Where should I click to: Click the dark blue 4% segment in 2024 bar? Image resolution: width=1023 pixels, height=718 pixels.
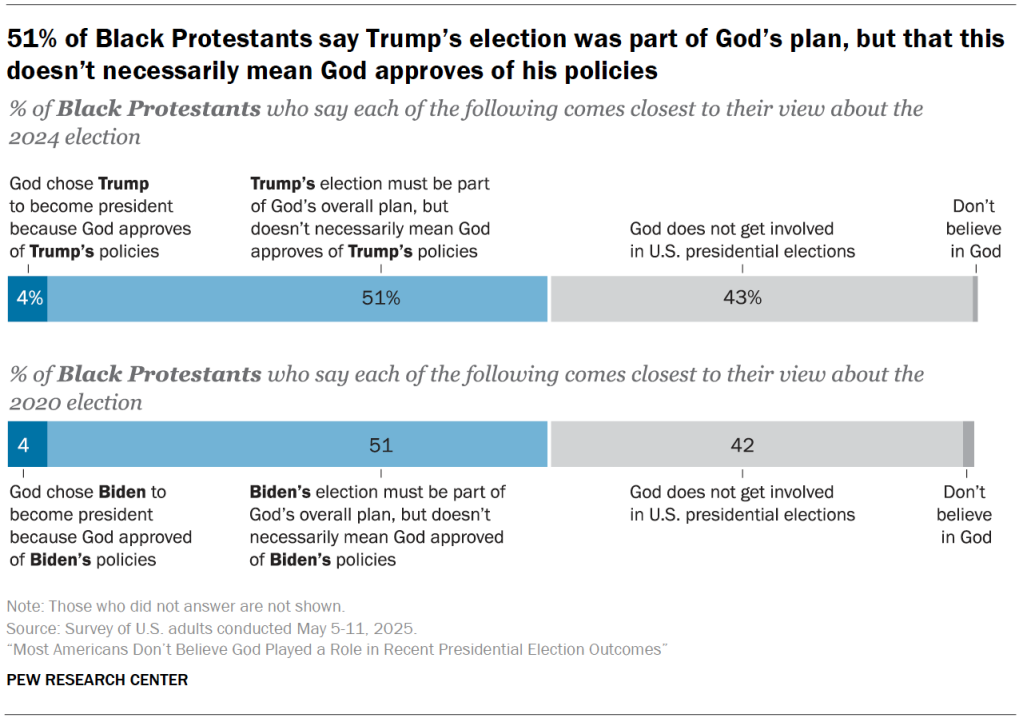27,298
